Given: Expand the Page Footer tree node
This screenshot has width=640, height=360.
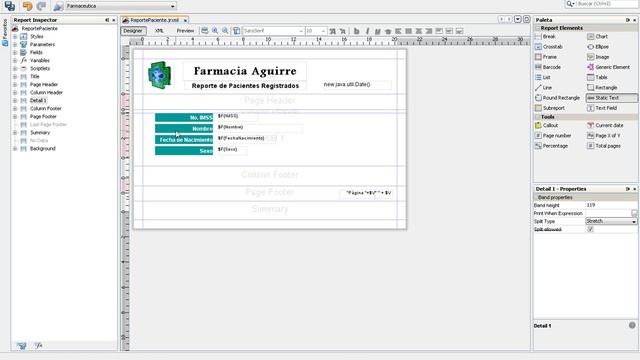Looking at the screenshot, I should point(15,117).
